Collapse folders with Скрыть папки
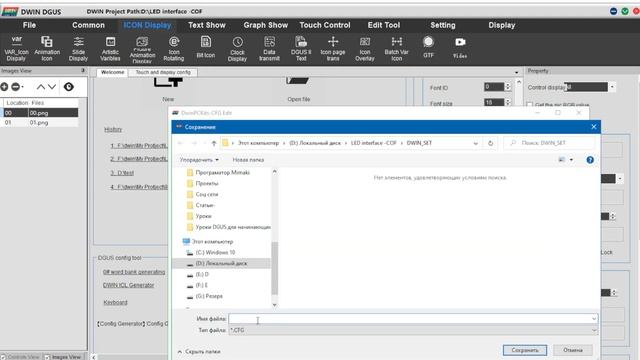The height and width of the screenshot is (360, 640). pyautogui.click(x=199, y=351)
